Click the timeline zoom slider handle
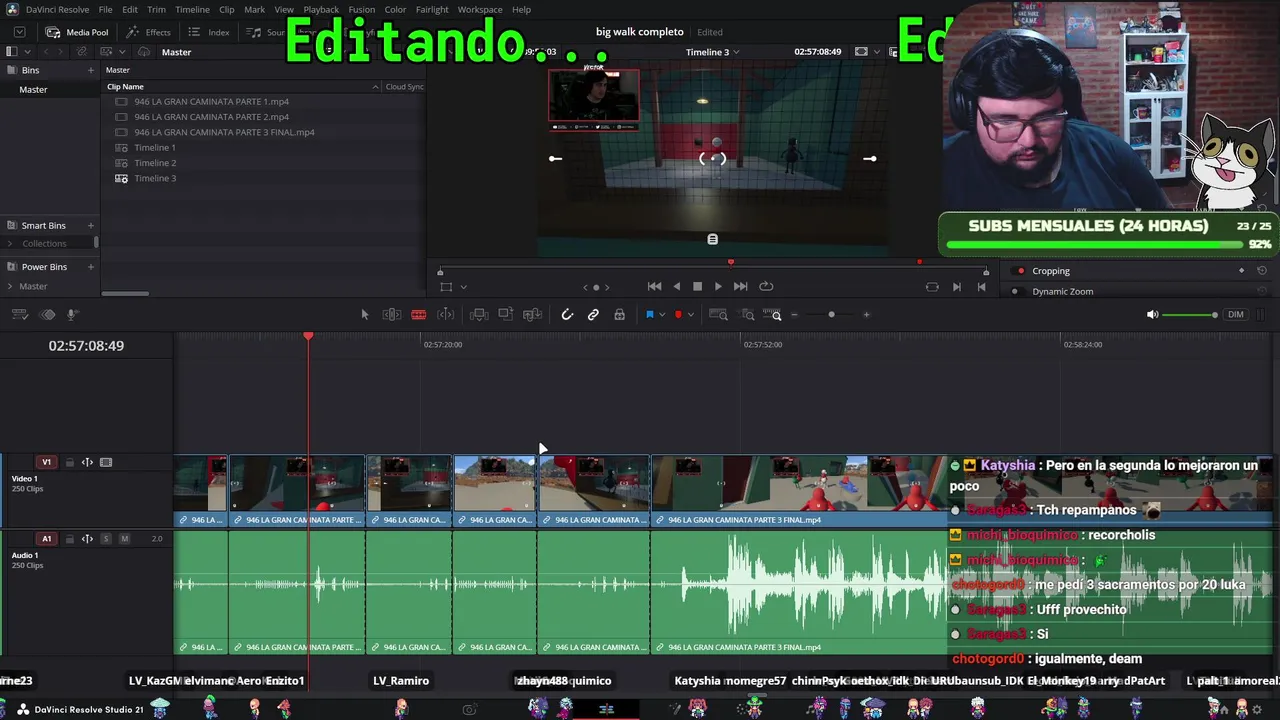This screenshot has width=1280, height=720. coord(831,315)
